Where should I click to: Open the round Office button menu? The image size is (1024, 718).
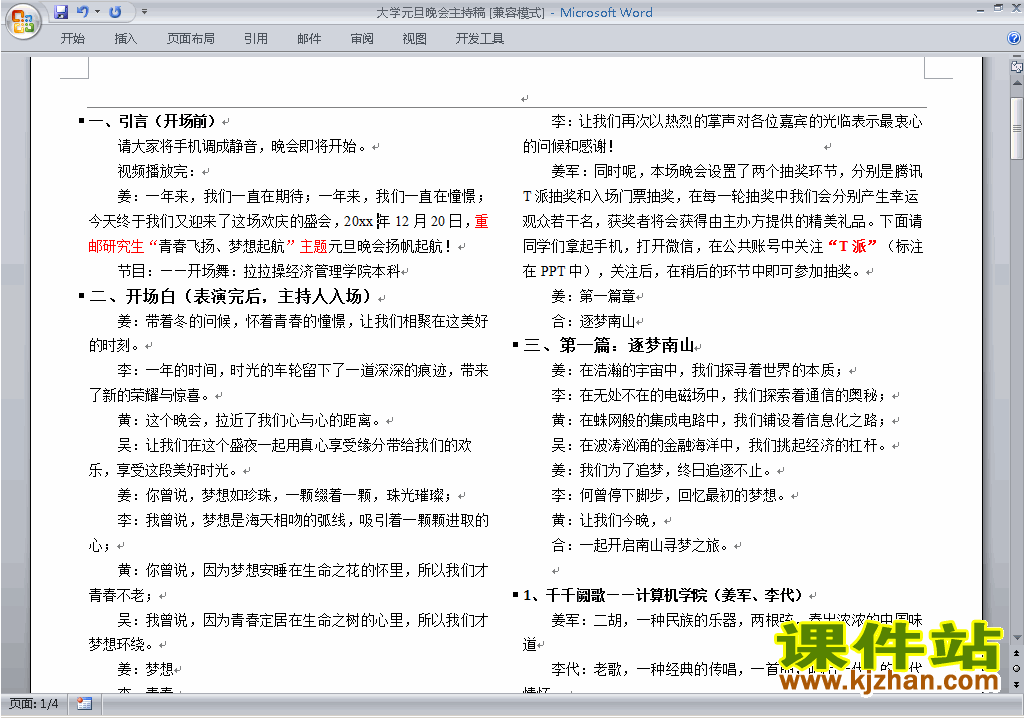point(23,21)
